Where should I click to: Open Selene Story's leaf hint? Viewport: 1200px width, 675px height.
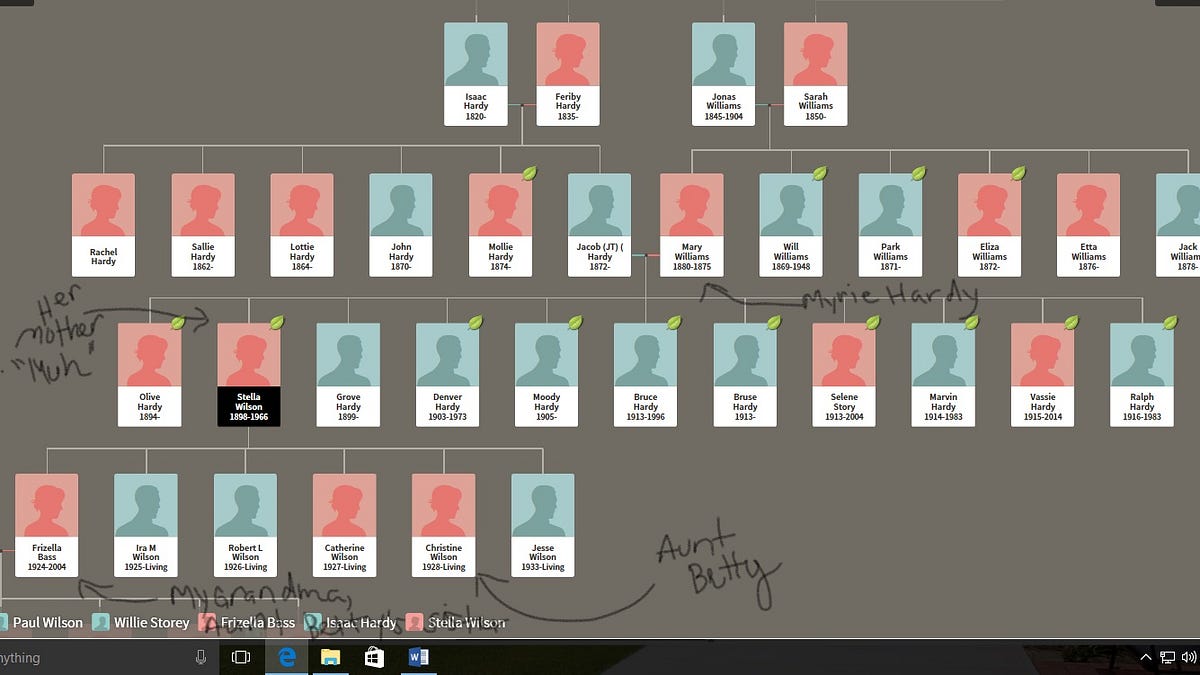pos(872,323)
